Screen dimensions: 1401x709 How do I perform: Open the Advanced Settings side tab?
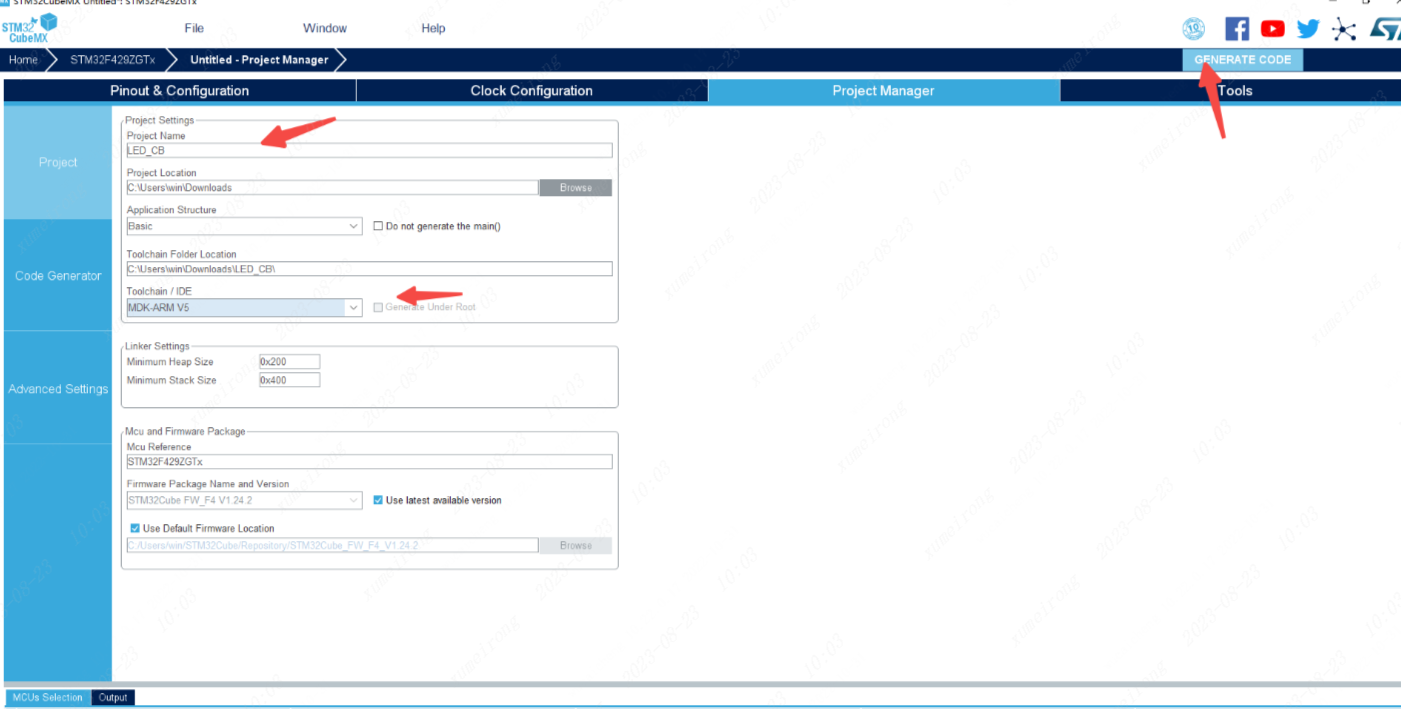[x=58, y=389]
